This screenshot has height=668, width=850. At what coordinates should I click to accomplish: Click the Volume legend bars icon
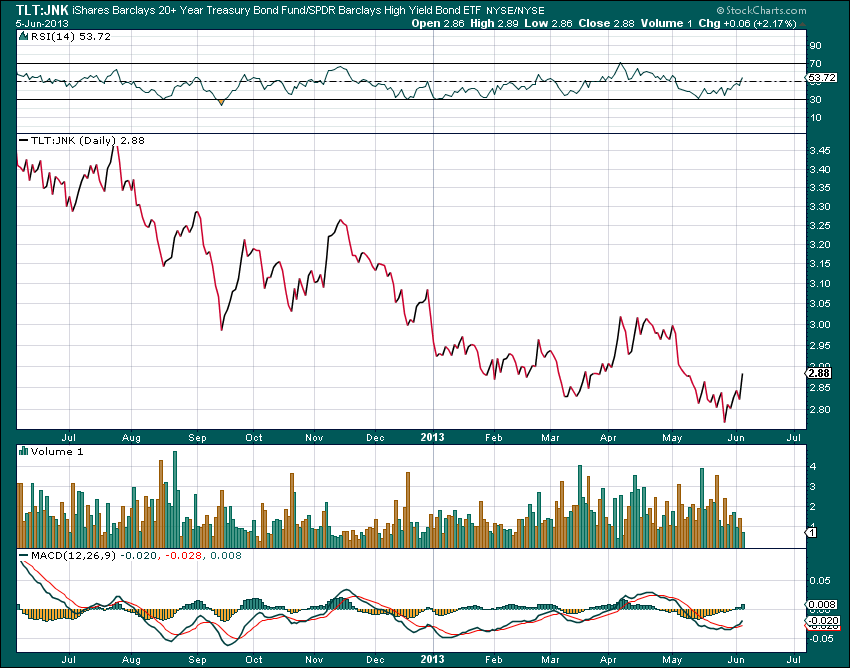(x=23, y=451)
